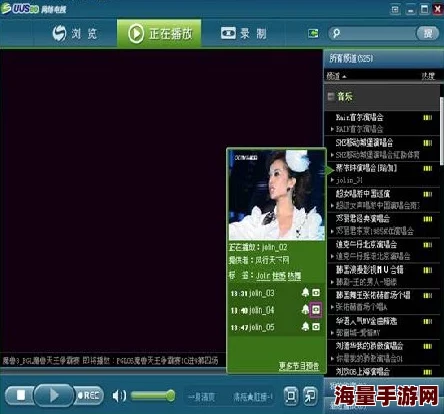Screen dimensions: 444x414
Task: Collapse the 音乐 category
Action: click(331, 97)
